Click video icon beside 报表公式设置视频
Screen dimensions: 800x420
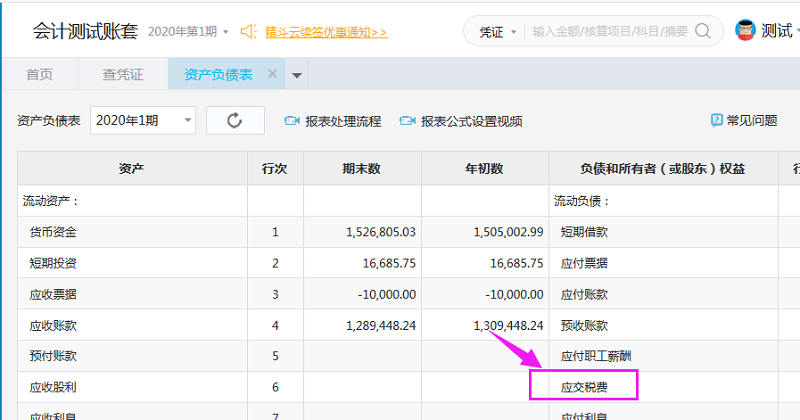coord(407,121)
